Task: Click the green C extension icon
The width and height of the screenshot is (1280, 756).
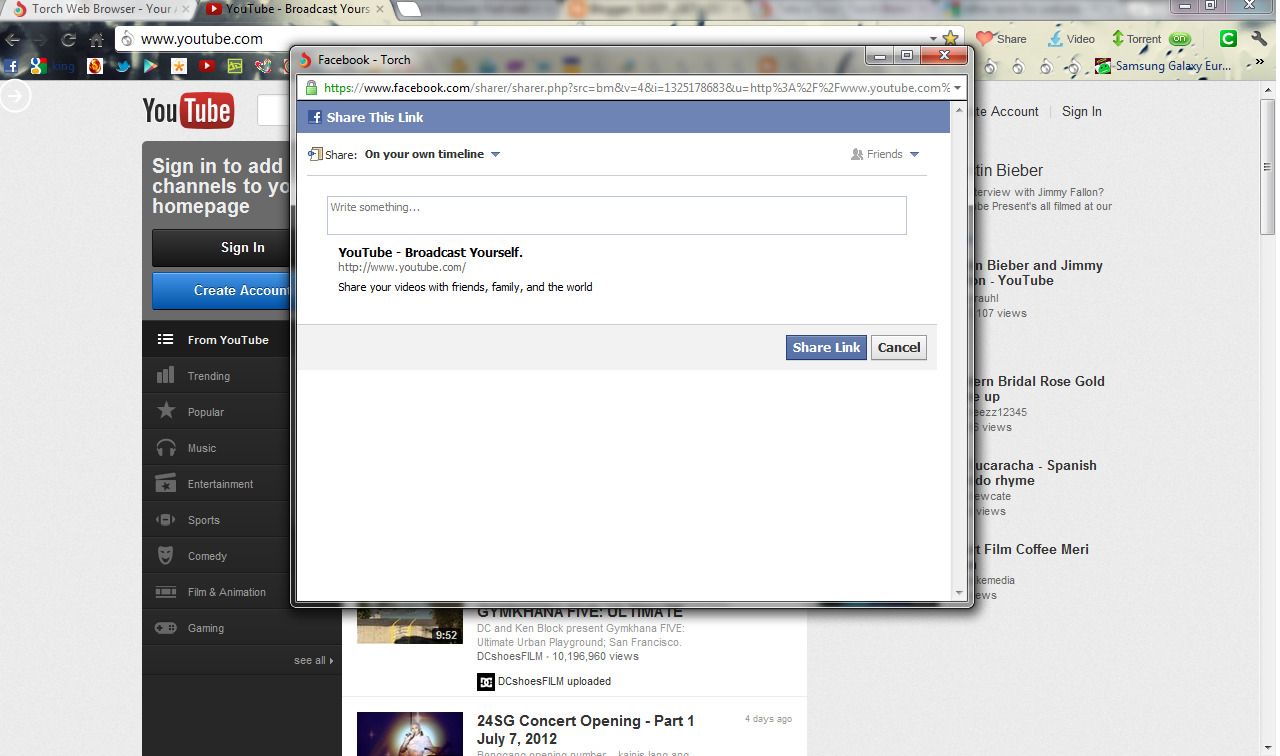Action: (x=1228, y=39)
